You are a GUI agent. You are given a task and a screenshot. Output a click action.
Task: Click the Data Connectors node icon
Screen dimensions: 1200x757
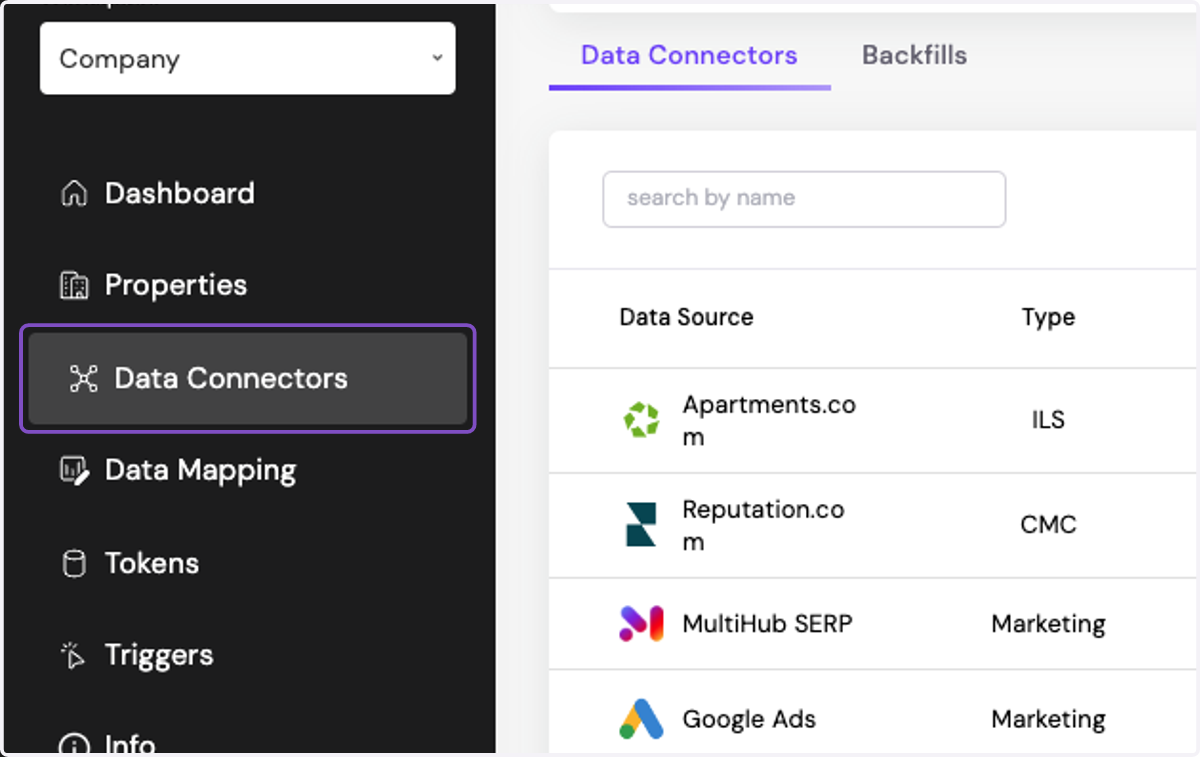(84, 378)
